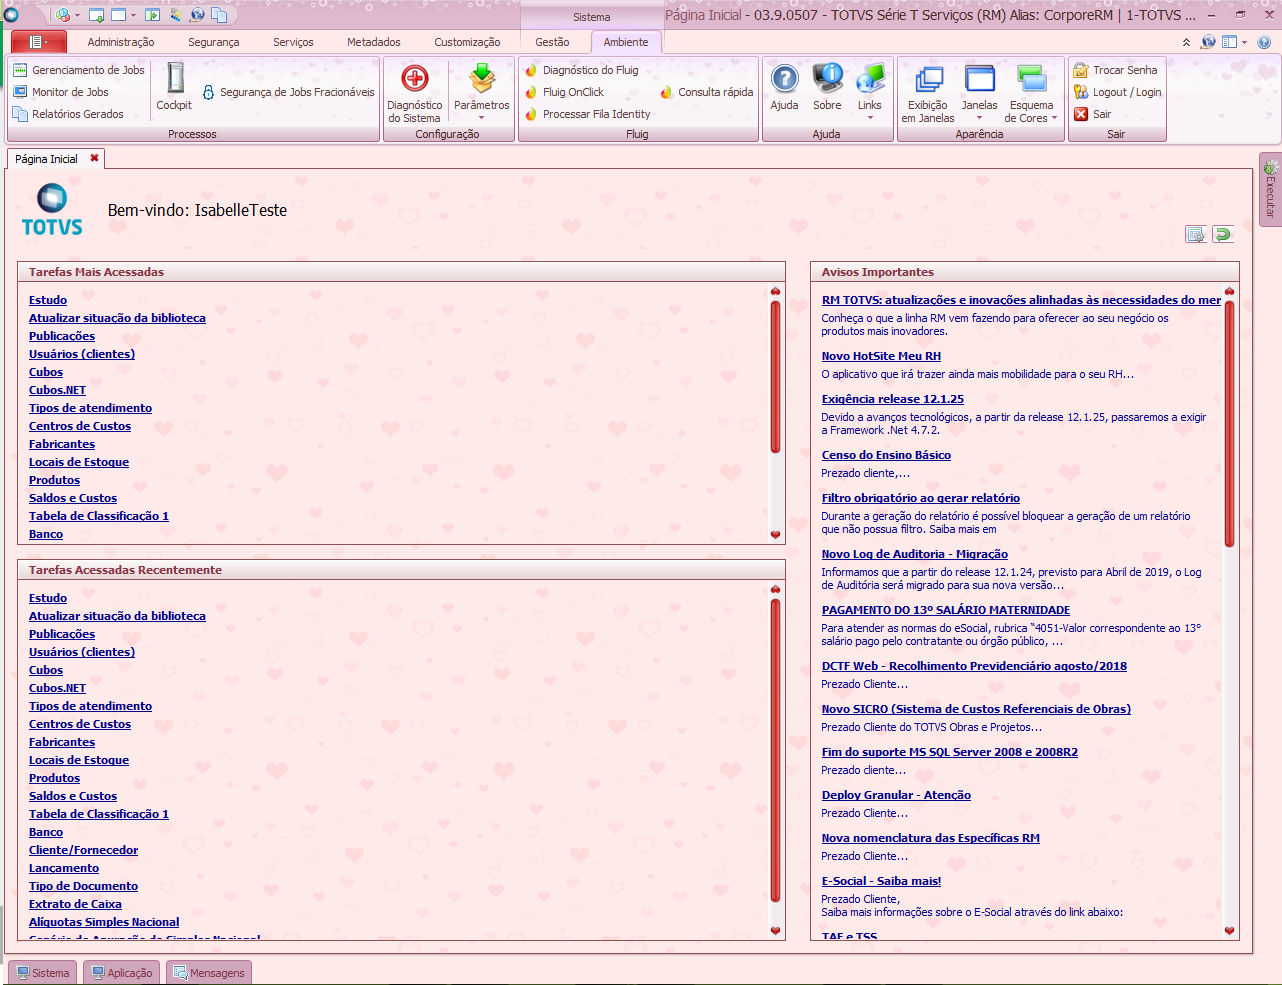The image size is (1282, 985).
Task: Show the Sobre information dialog
Action: point(827,87)
